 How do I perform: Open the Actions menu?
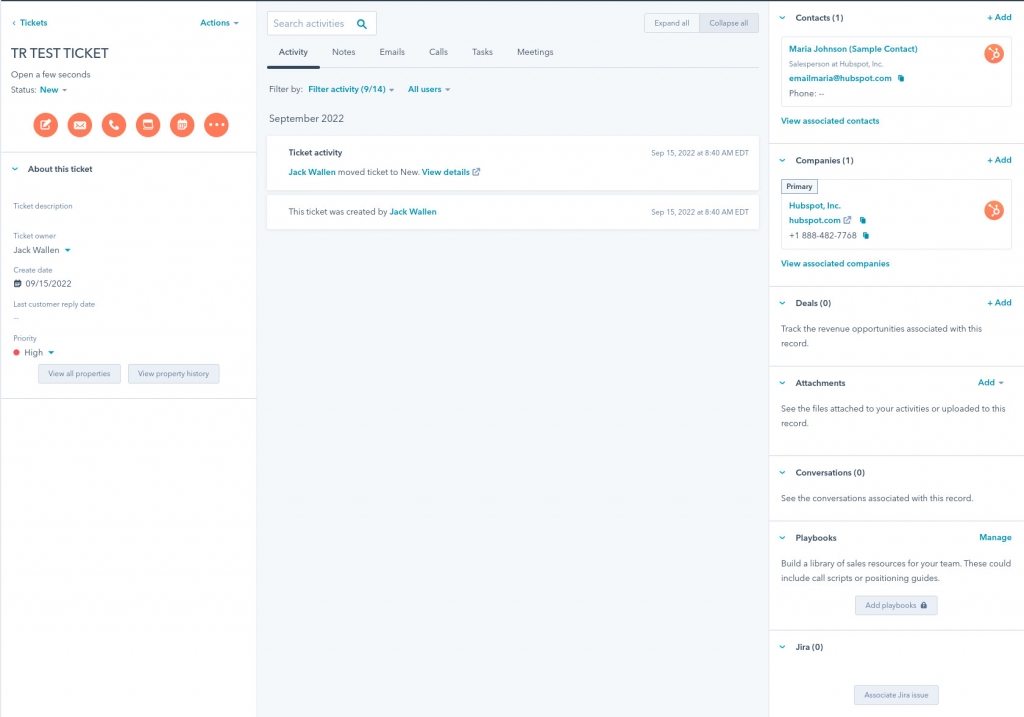coord(217,22)
